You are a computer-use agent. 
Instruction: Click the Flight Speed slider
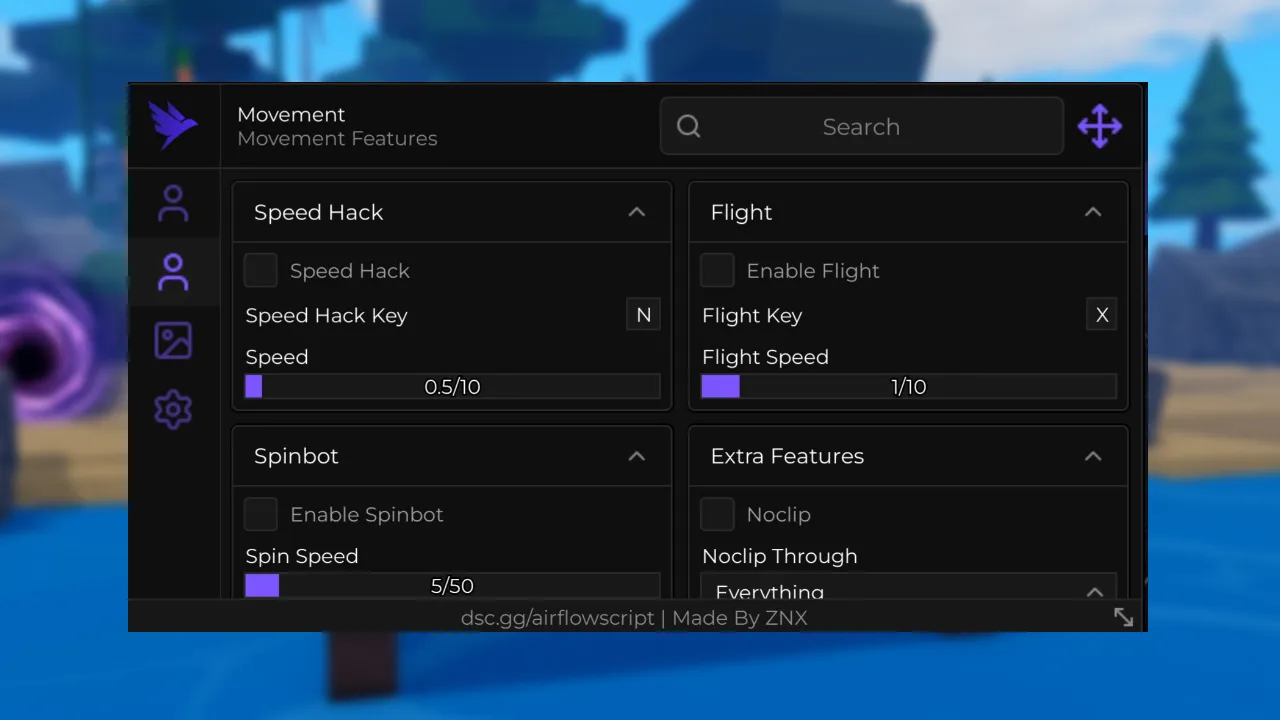[908, 387]
